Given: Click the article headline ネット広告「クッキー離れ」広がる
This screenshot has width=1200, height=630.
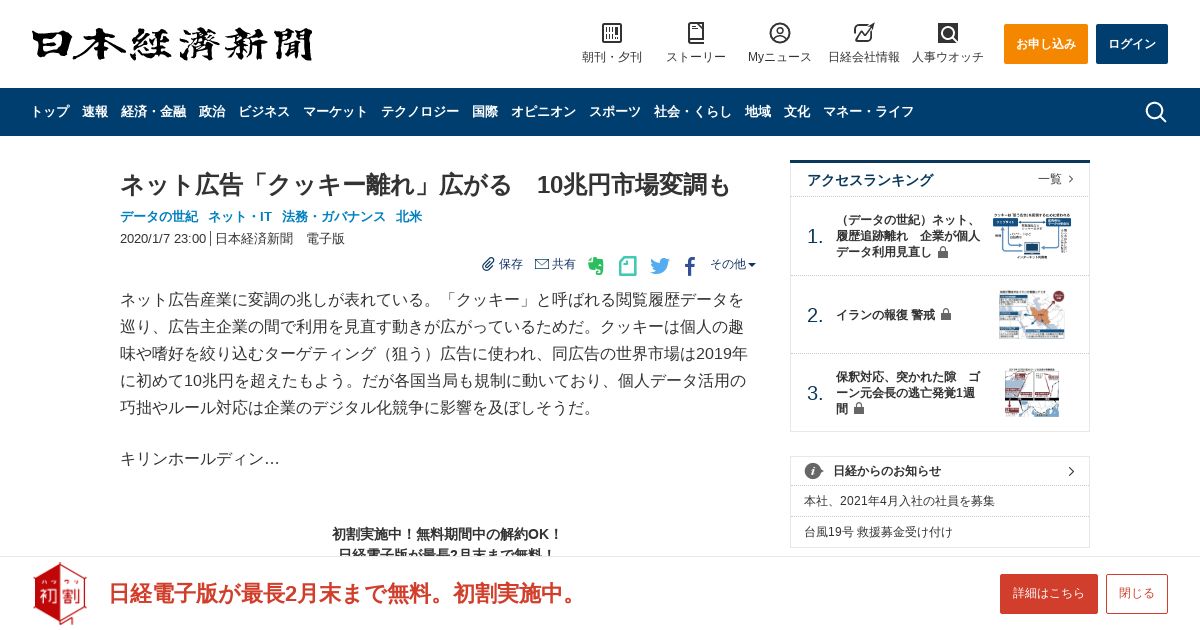Looking at the screenshot, I should click(x=426, y=185).
